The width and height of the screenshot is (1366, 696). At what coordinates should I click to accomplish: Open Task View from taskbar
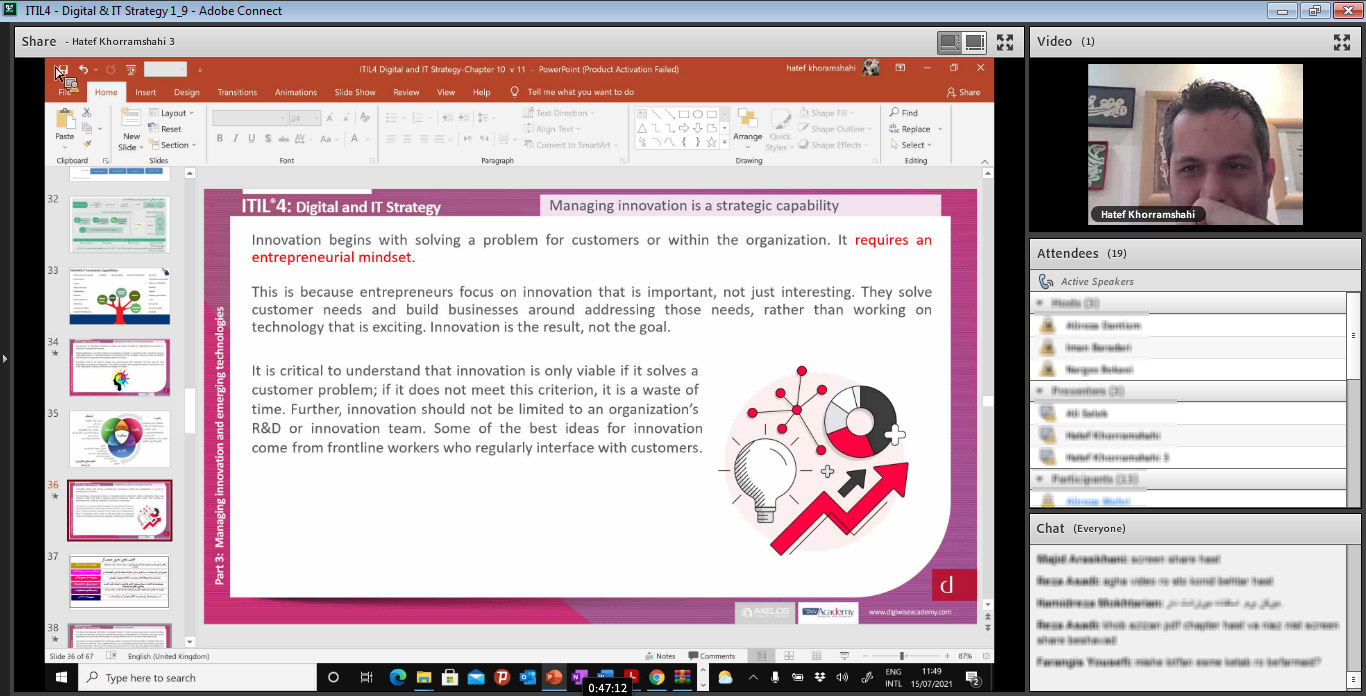366,677
